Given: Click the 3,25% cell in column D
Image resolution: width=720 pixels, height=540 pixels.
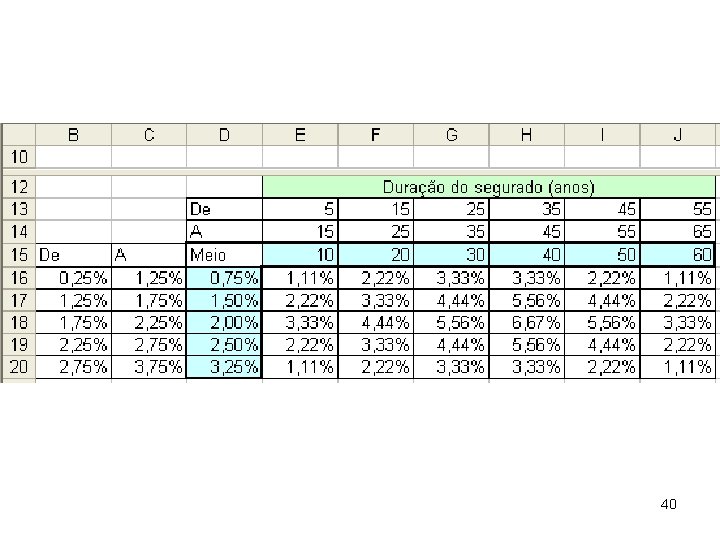Looking at the screenshot, I should point(224,366).
